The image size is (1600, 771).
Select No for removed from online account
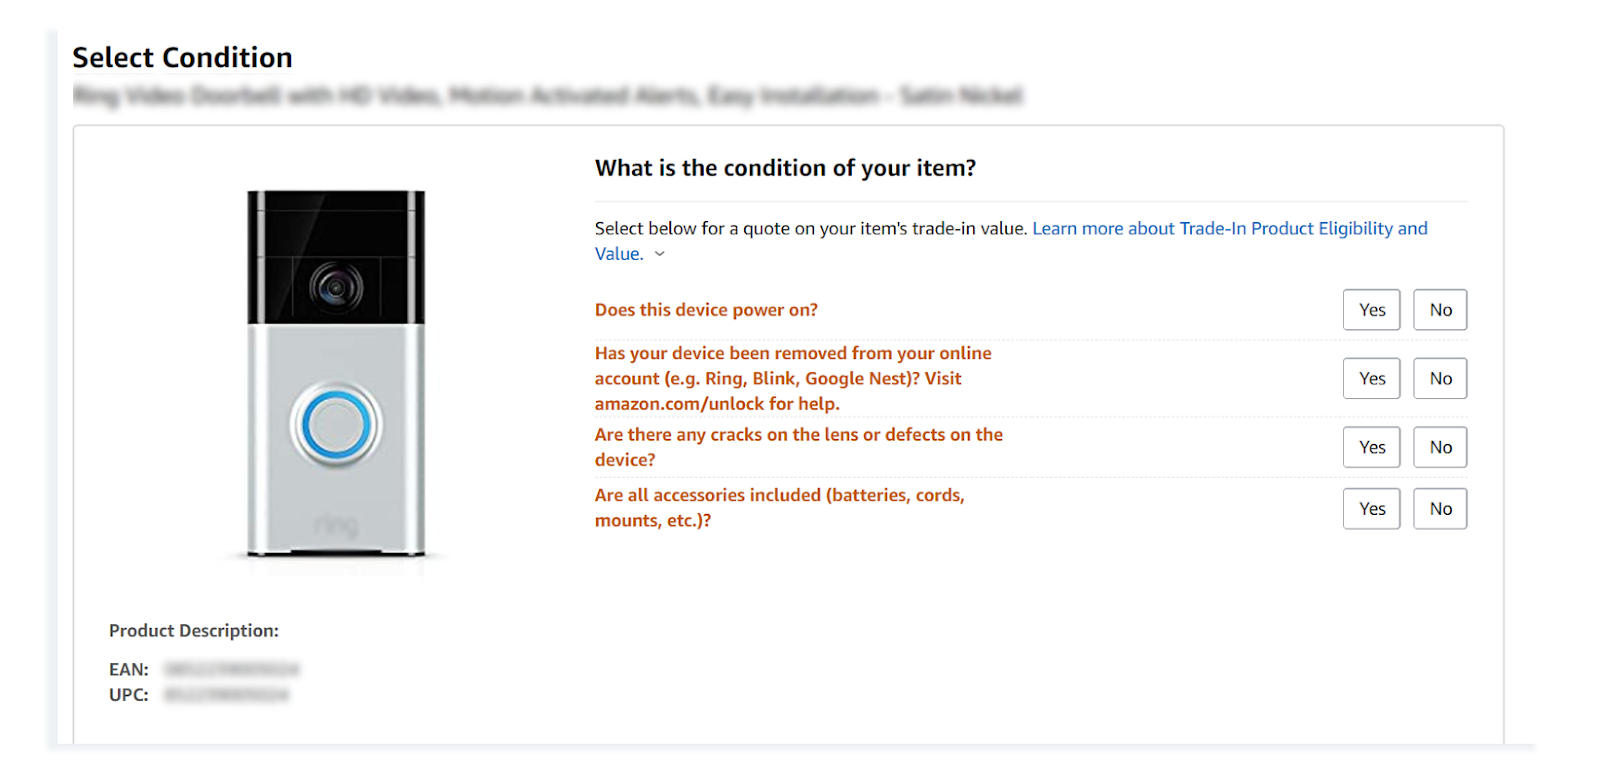pos(1440,378)
